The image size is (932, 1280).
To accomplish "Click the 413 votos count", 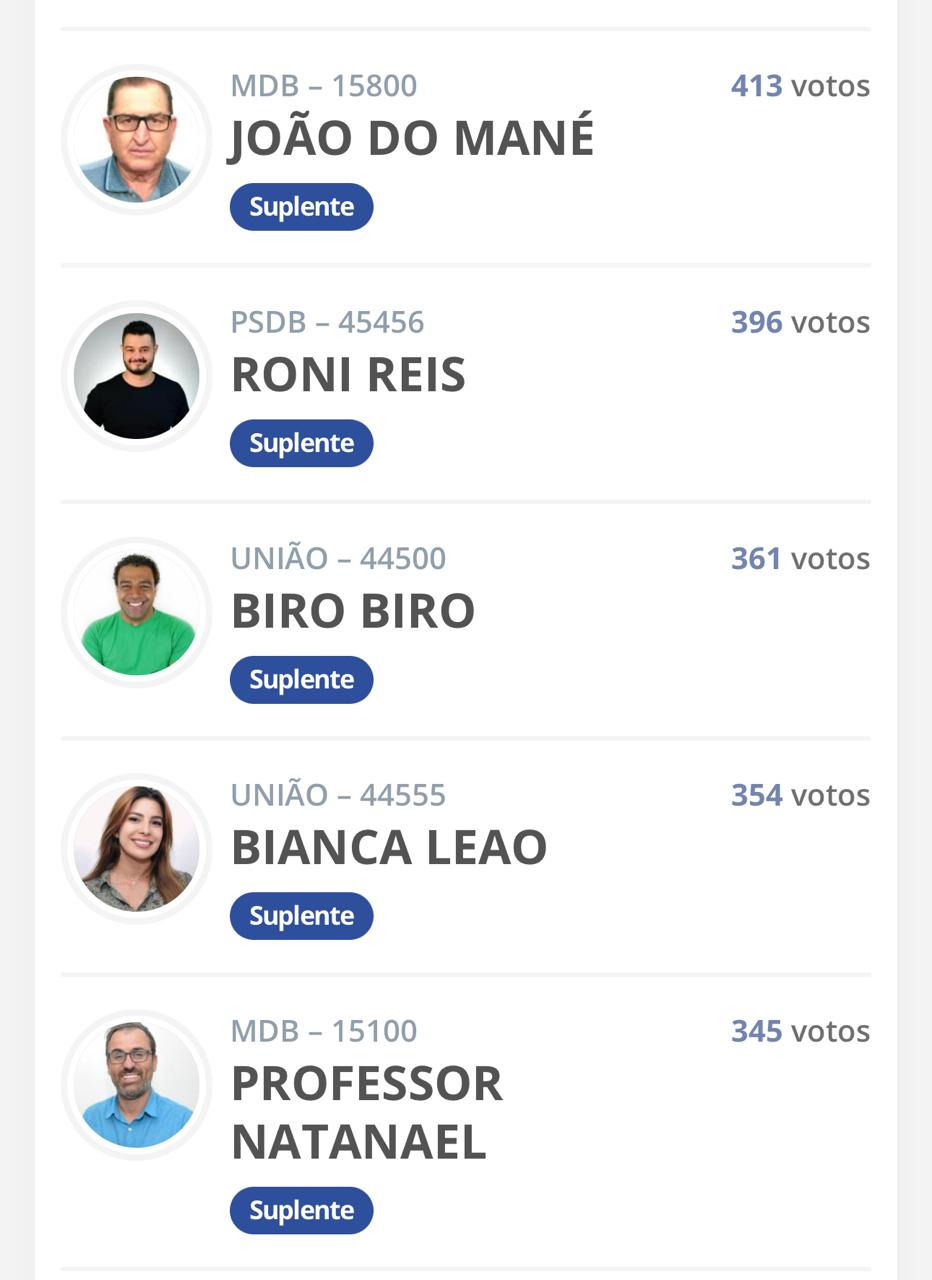I will [800, 86].
